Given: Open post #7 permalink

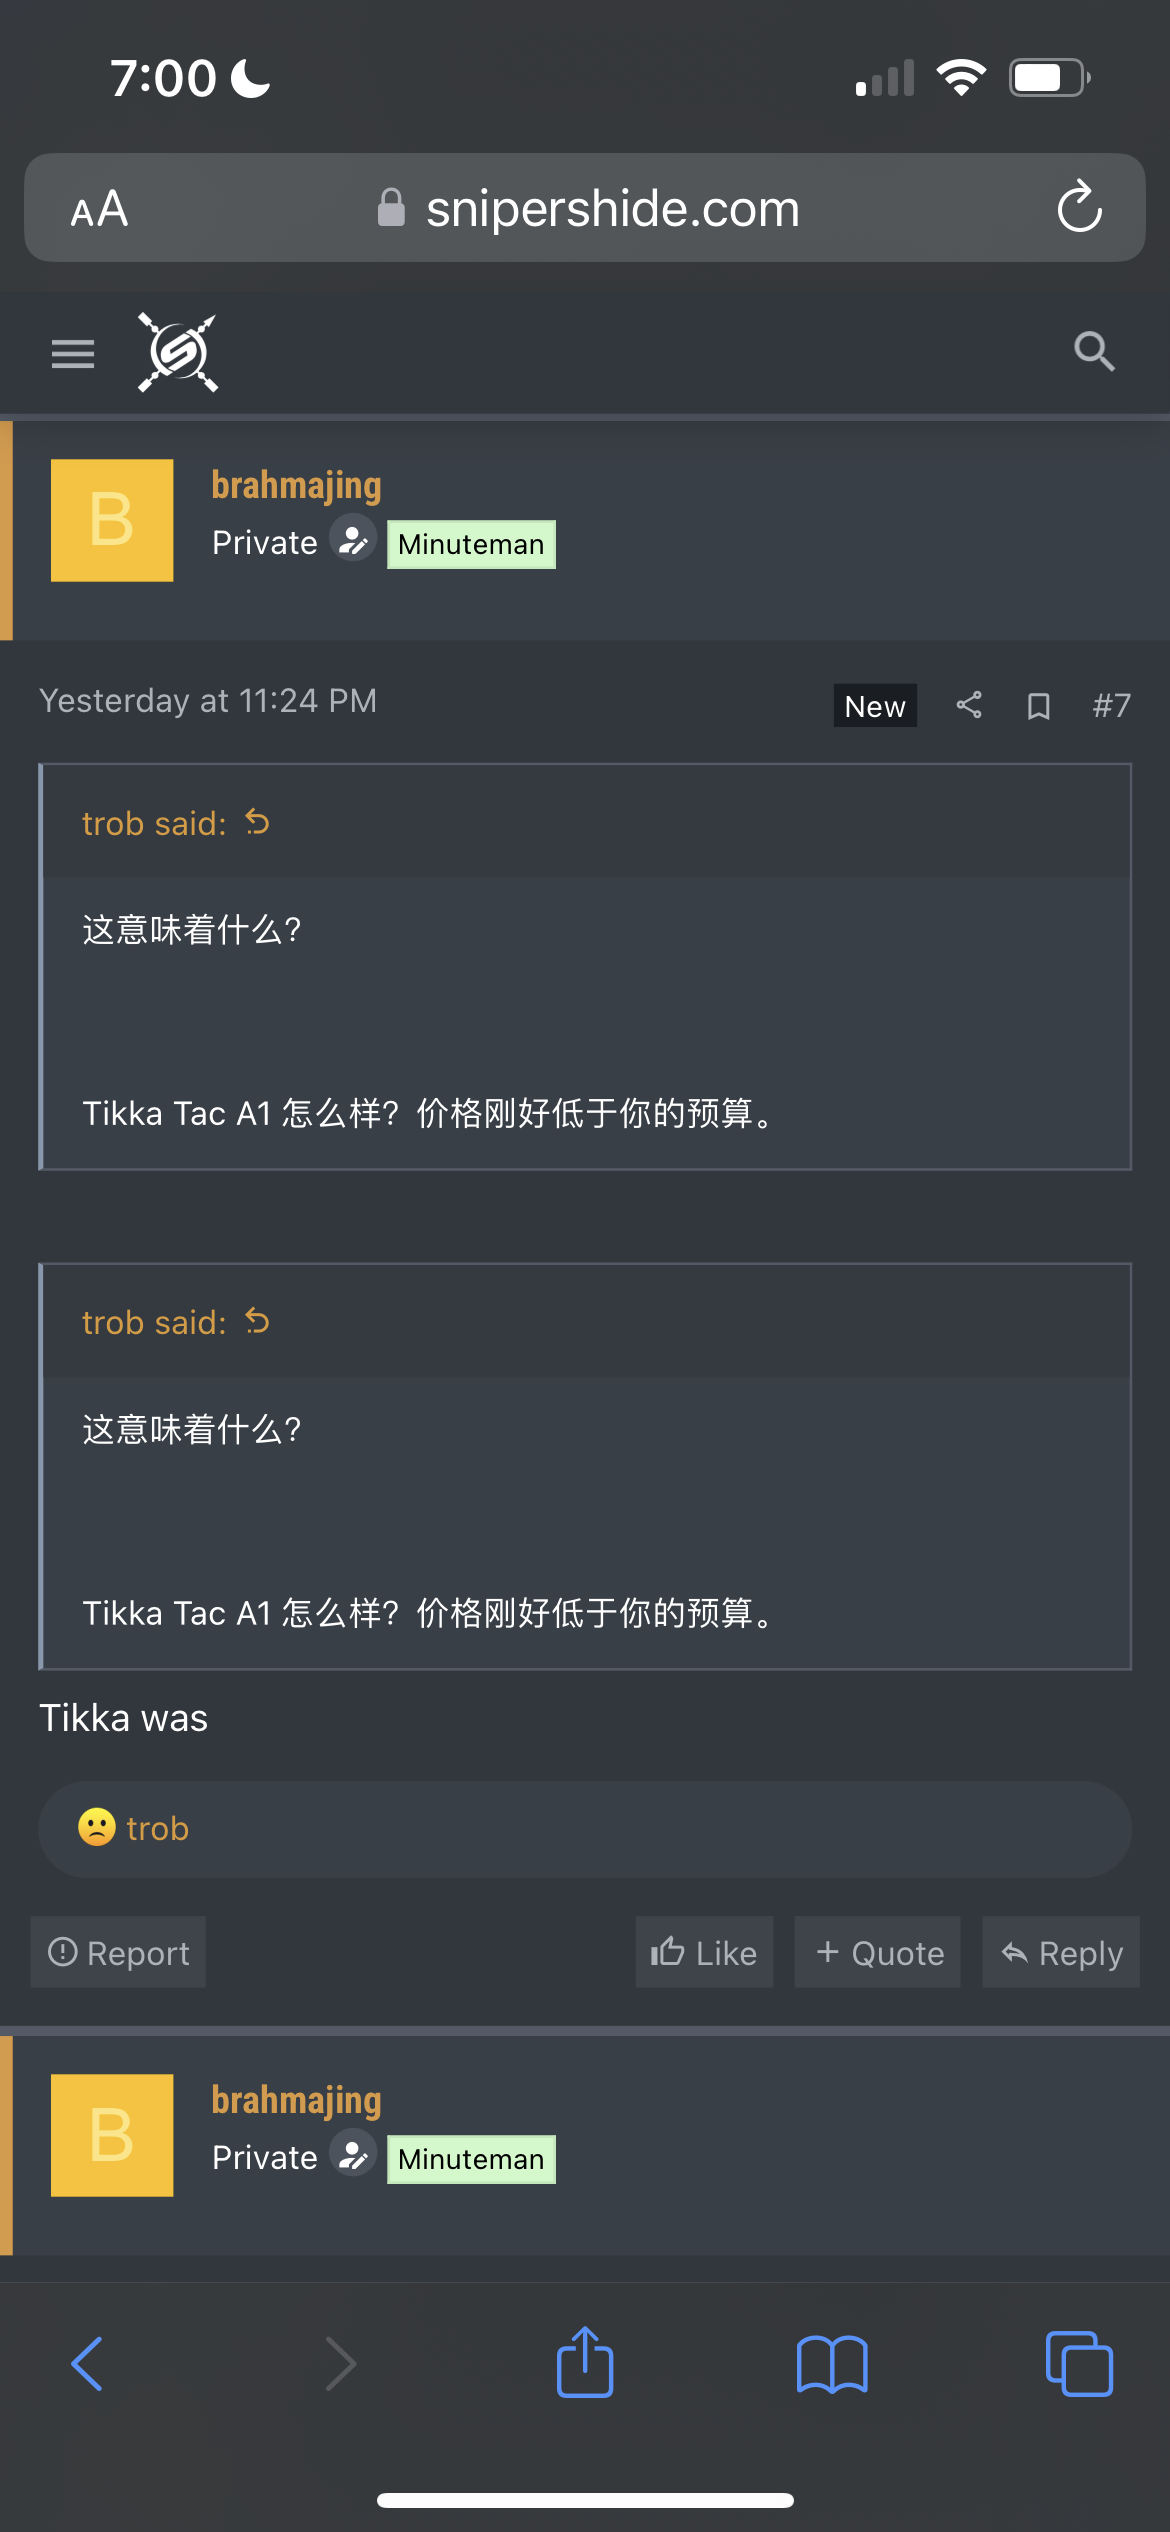Looking at the screenshot, I should (x=1111, y=706).
